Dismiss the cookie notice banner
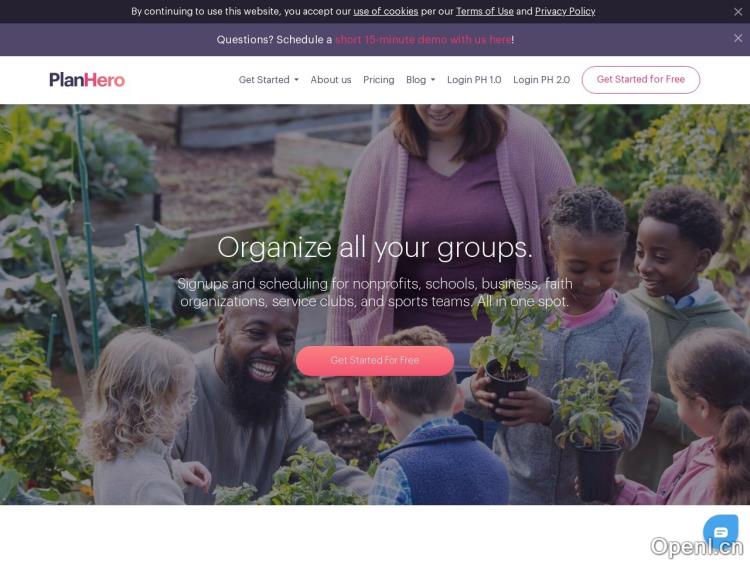Screen dimensions: 750x562 738,12
